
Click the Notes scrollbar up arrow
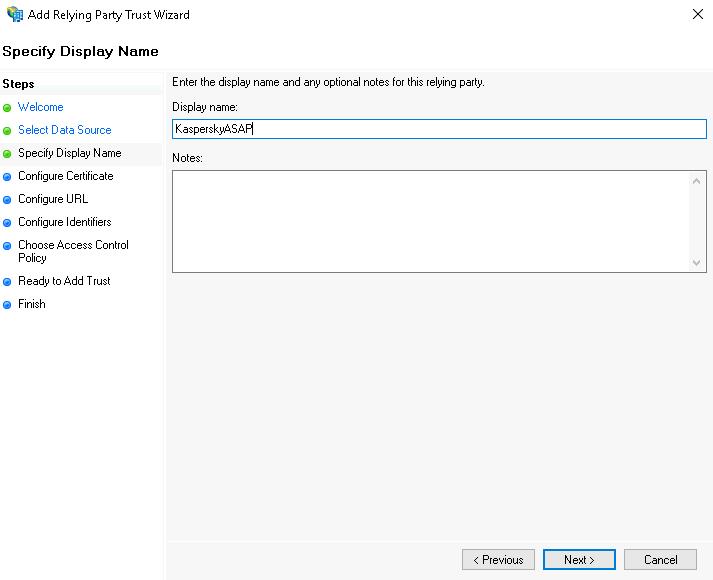tap(697, 181)
